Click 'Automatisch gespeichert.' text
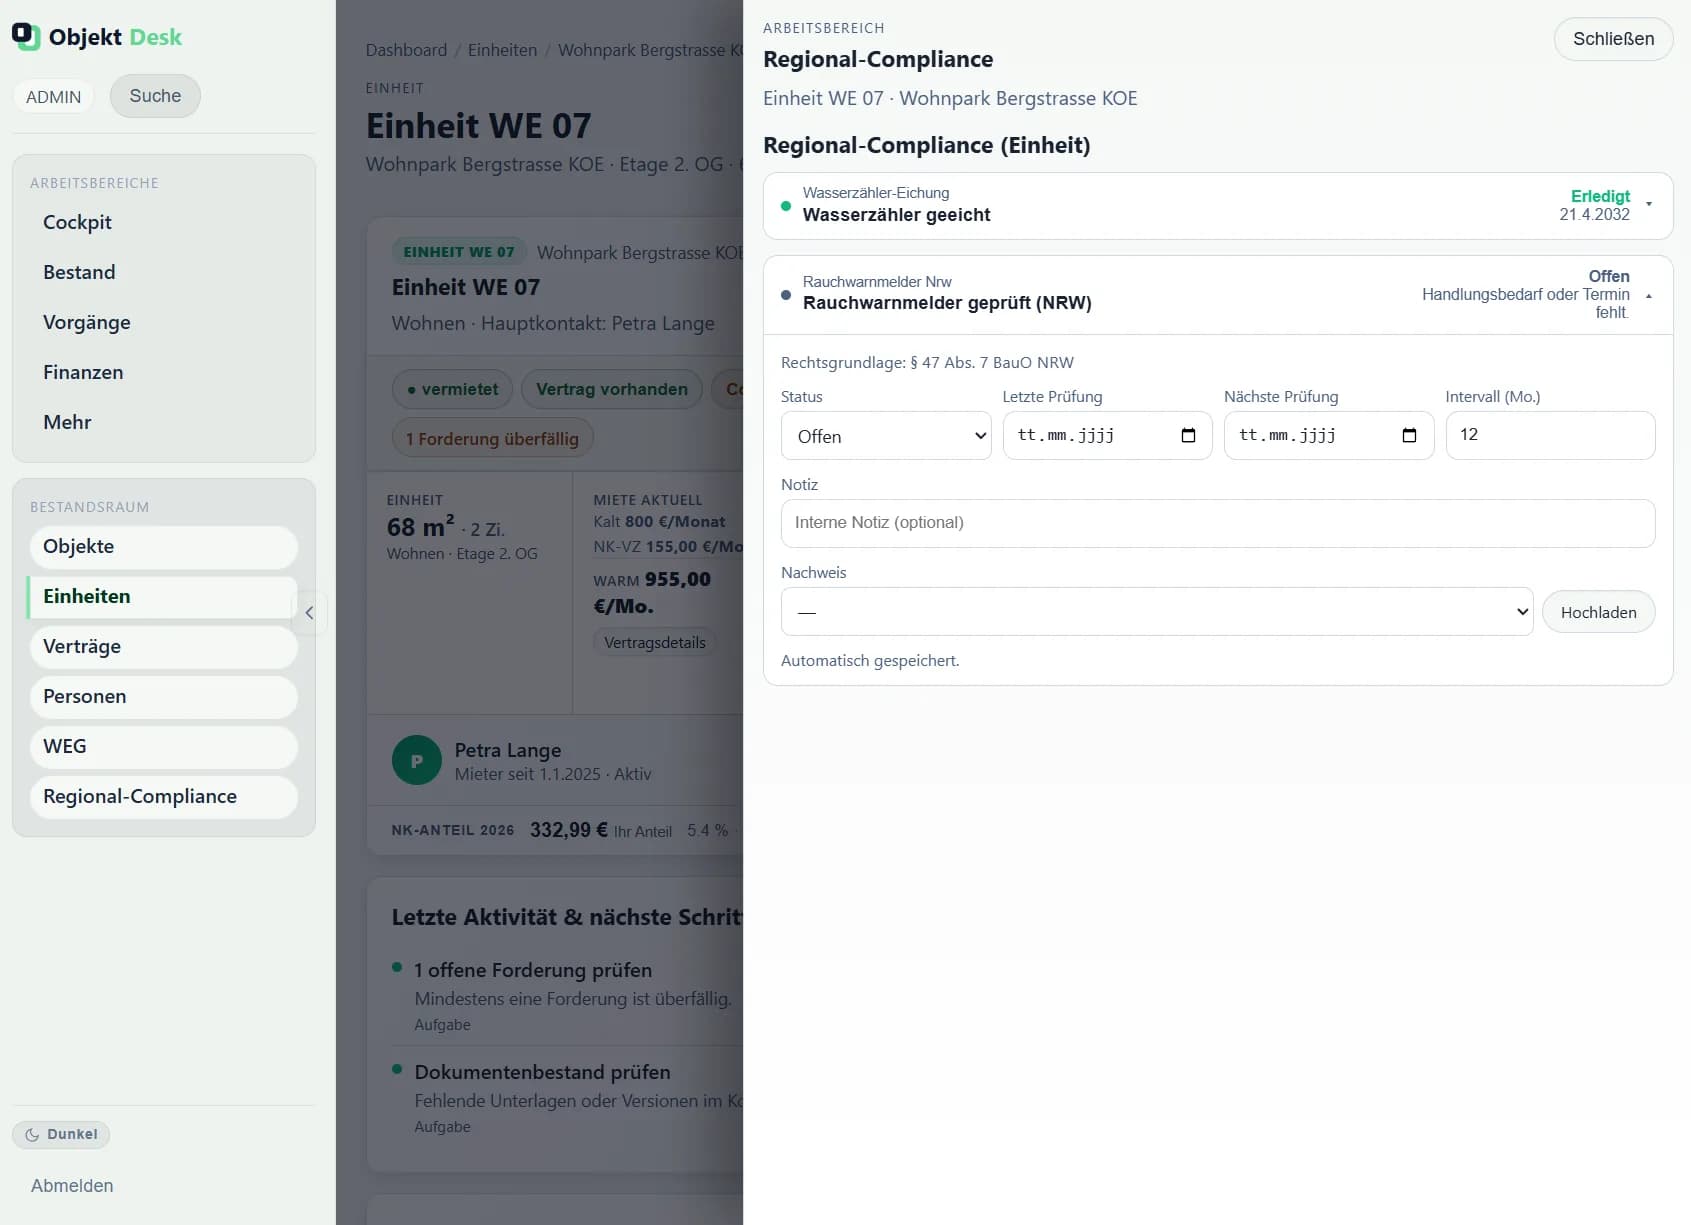Viewport: 1691px width, 1225px height. [870, 661]
